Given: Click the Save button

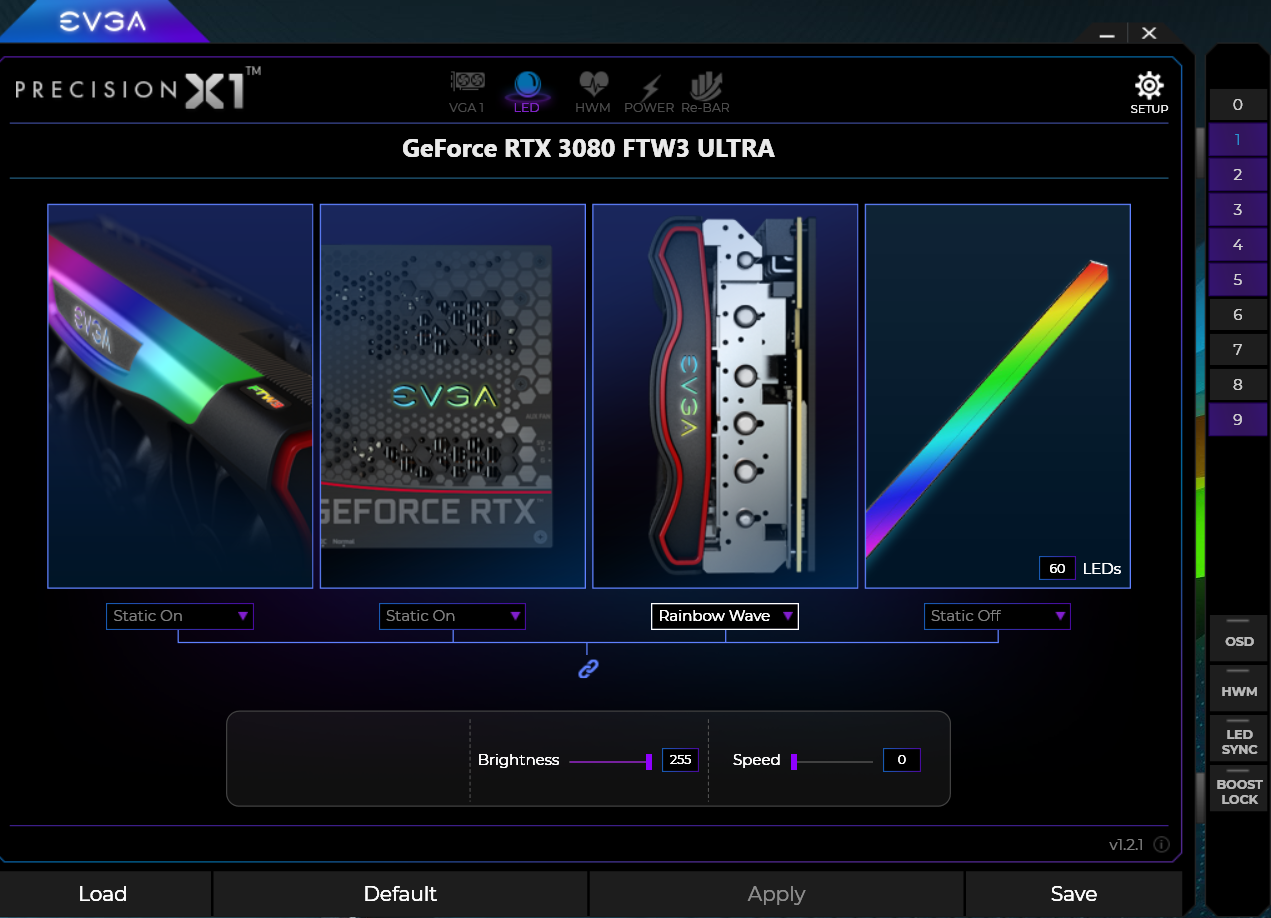Looking at the screenshot, I should pos(1074,894).
